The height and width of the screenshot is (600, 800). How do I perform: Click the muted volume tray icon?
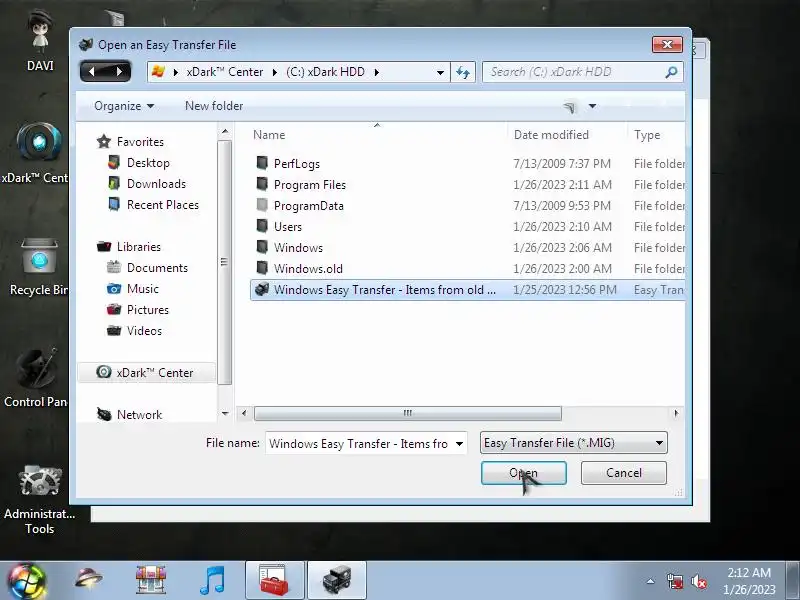(x=699, y=581)
